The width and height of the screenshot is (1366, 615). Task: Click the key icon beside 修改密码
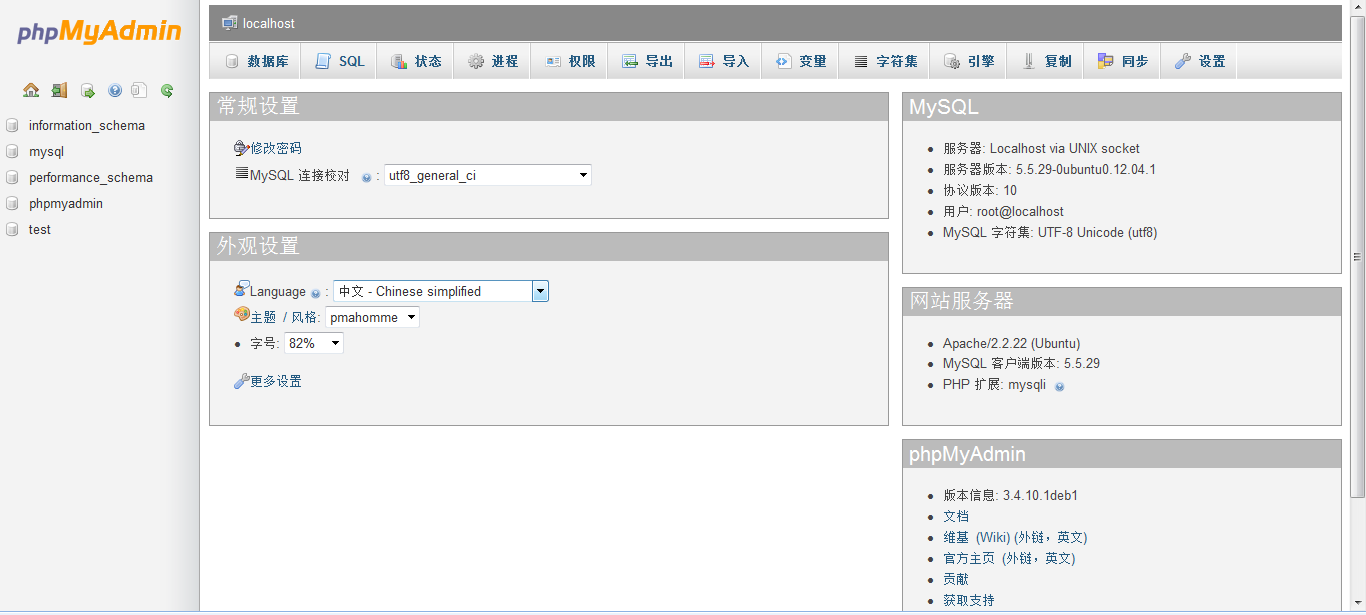pyautogui.click(x=241, y=148)
